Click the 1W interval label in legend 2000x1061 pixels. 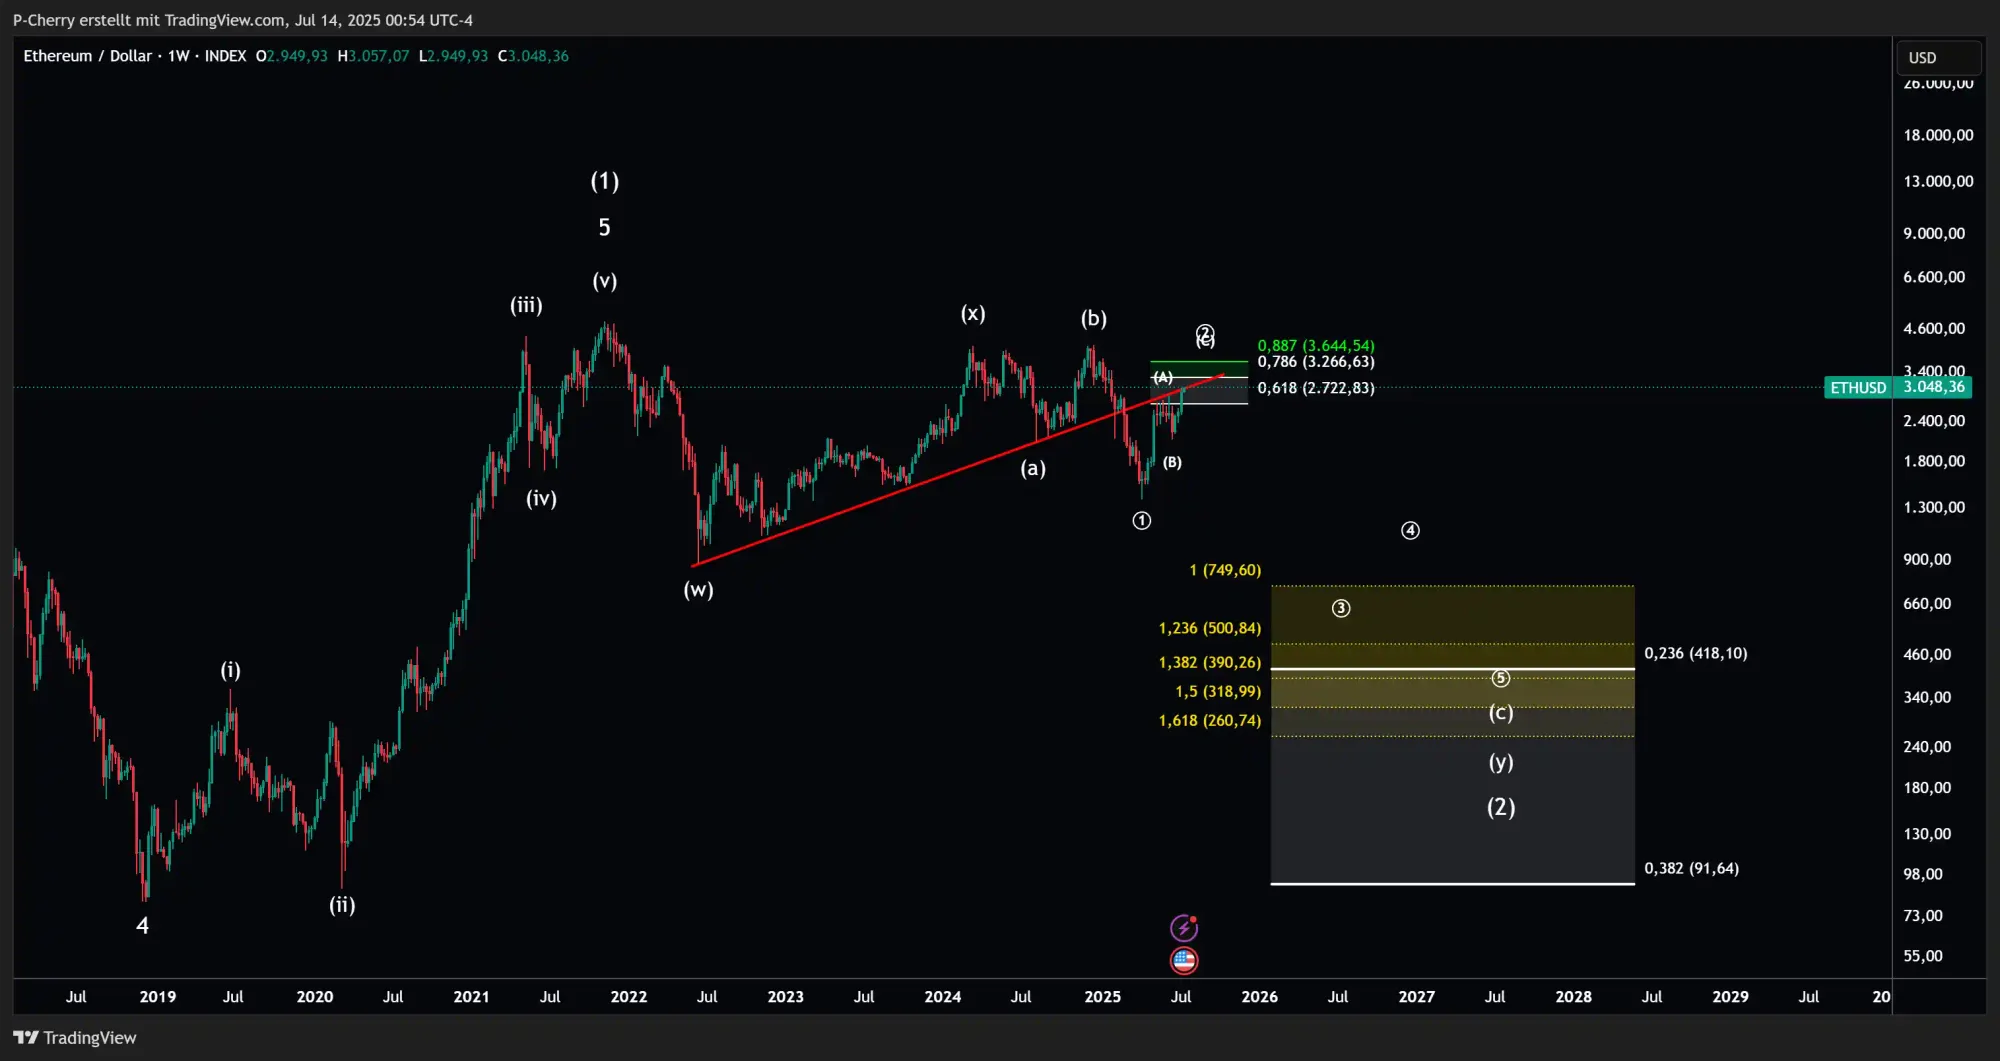coord(179,56)
